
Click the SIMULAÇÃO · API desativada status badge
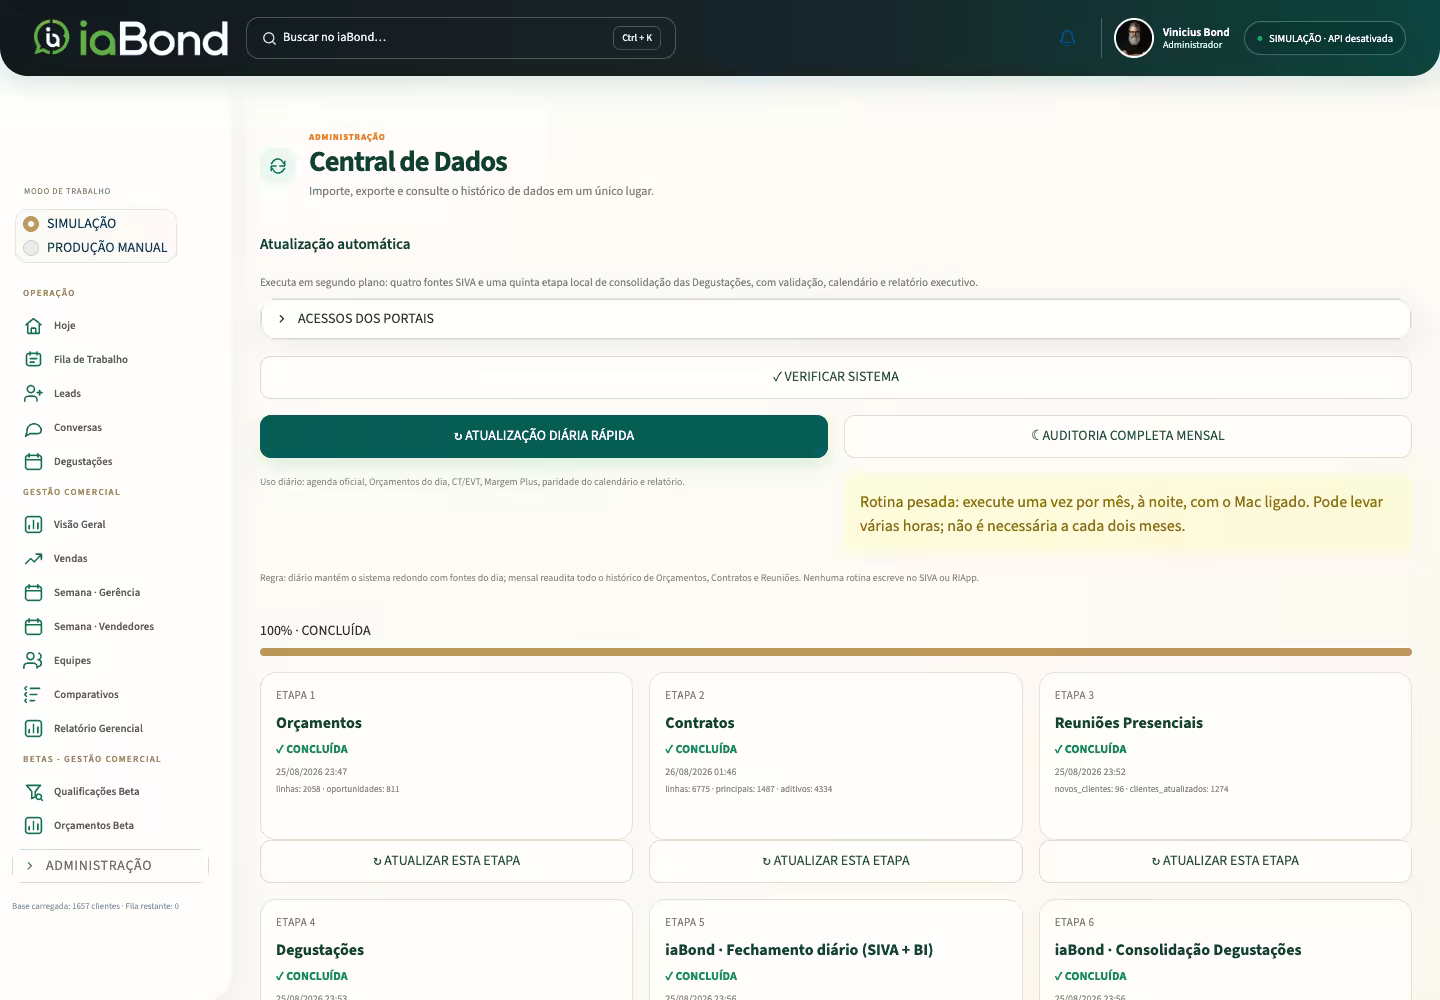coord(1325,38)
